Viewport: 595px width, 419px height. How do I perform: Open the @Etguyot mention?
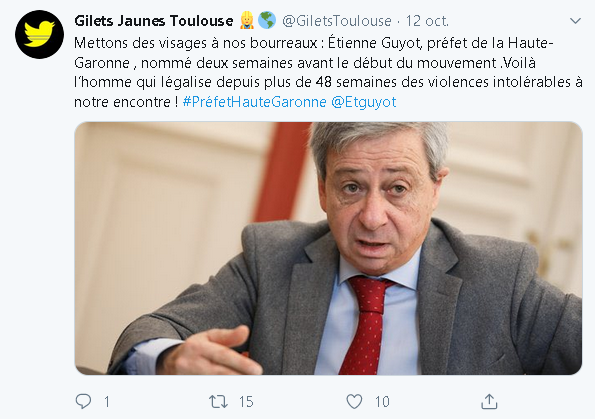pyautogui.click(x=364, y=102)
